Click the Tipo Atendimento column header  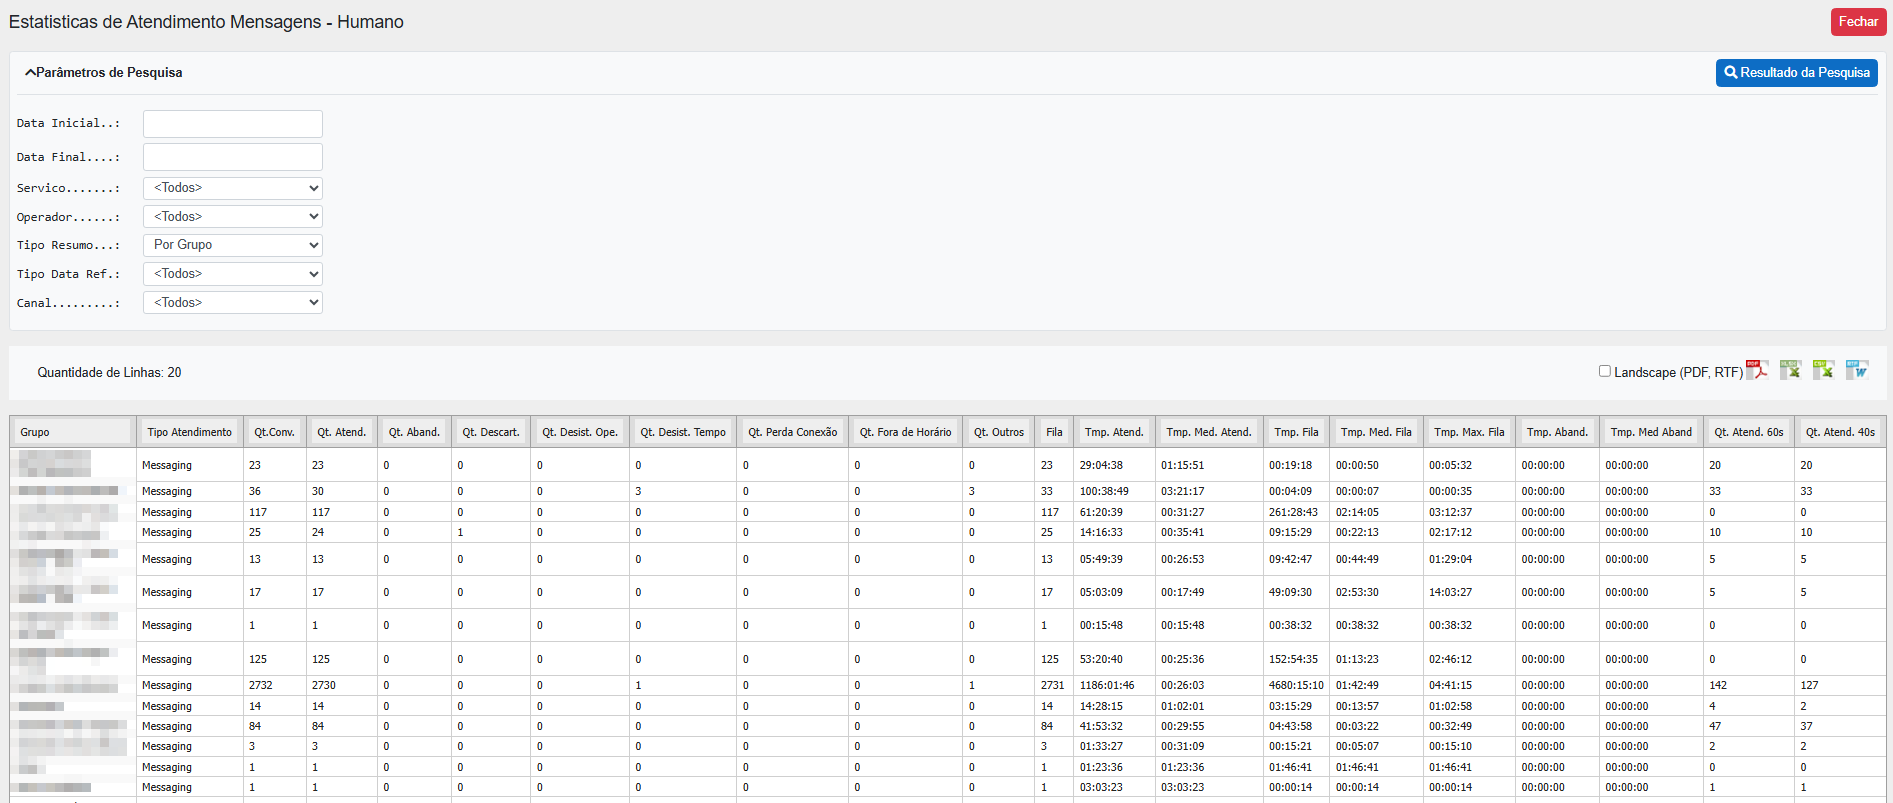click(189, 432)
